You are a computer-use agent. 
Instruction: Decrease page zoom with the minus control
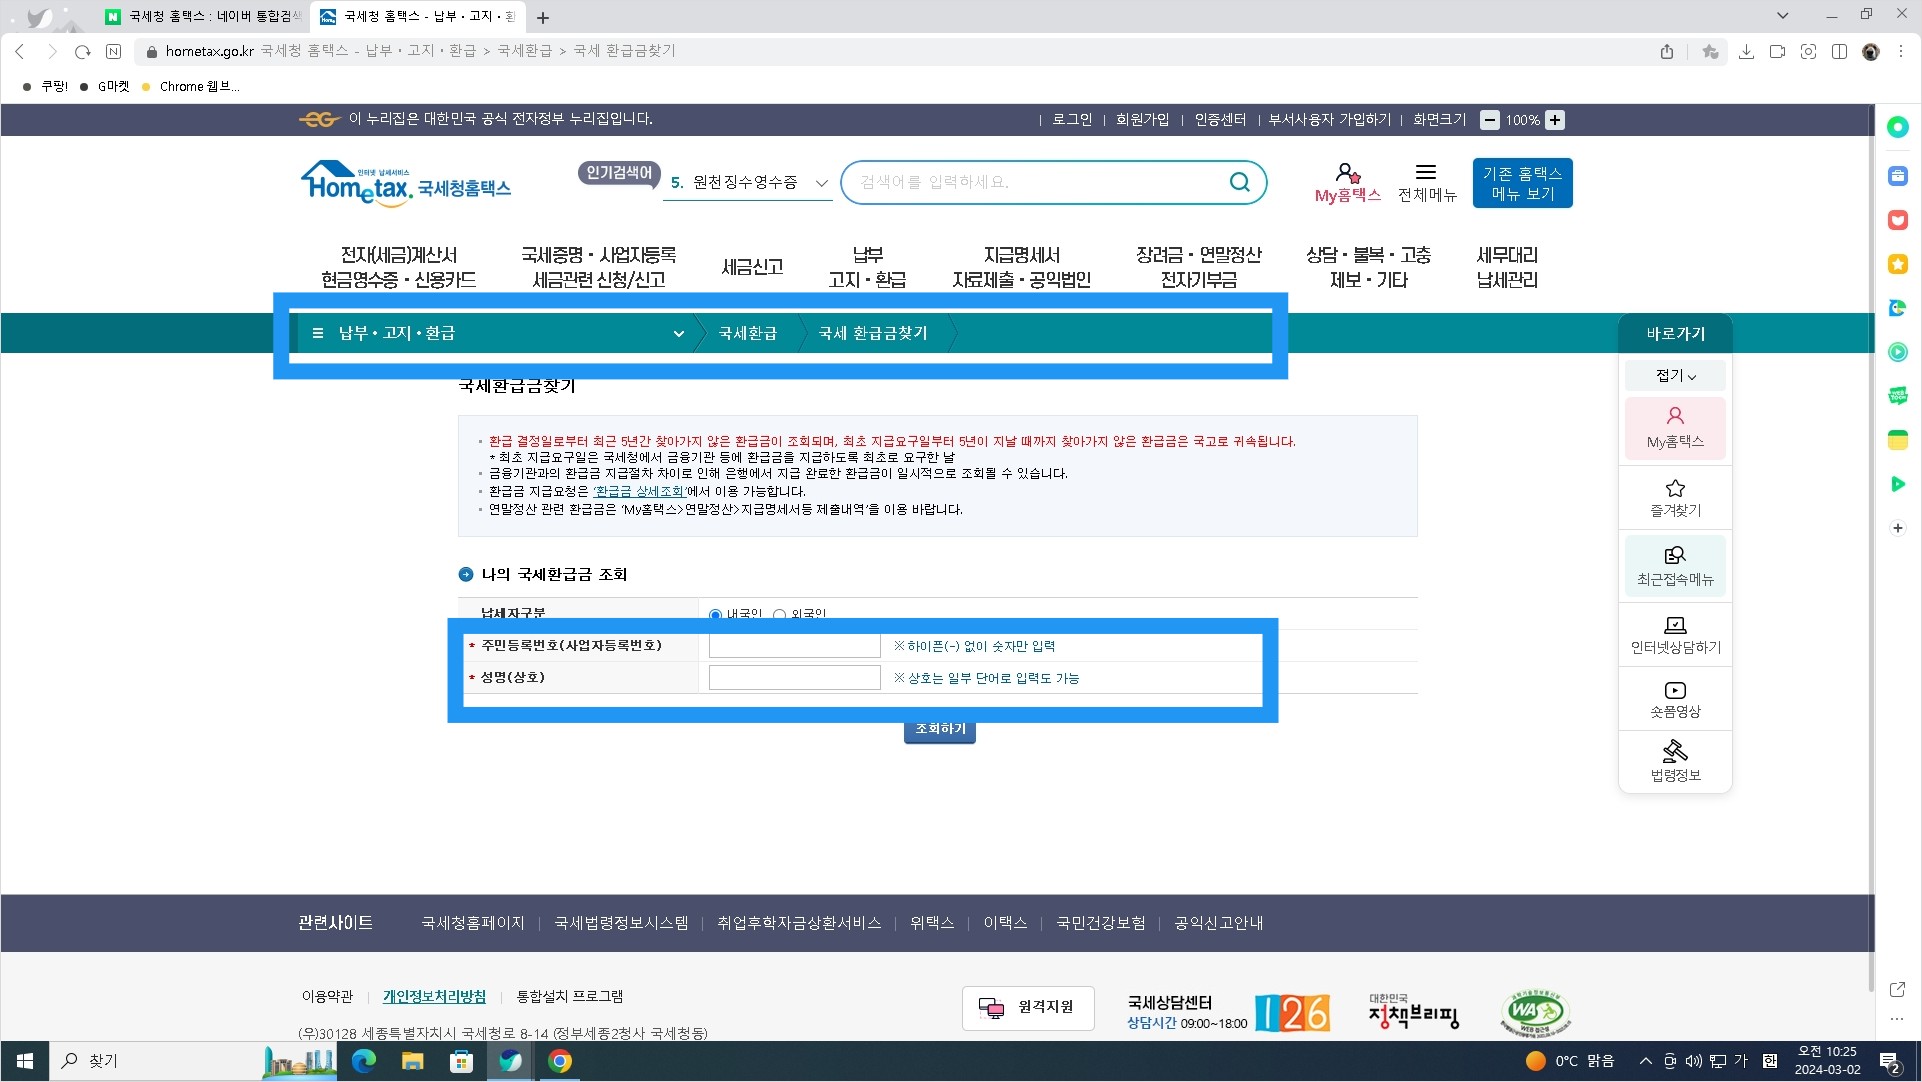coord(1489,120)
